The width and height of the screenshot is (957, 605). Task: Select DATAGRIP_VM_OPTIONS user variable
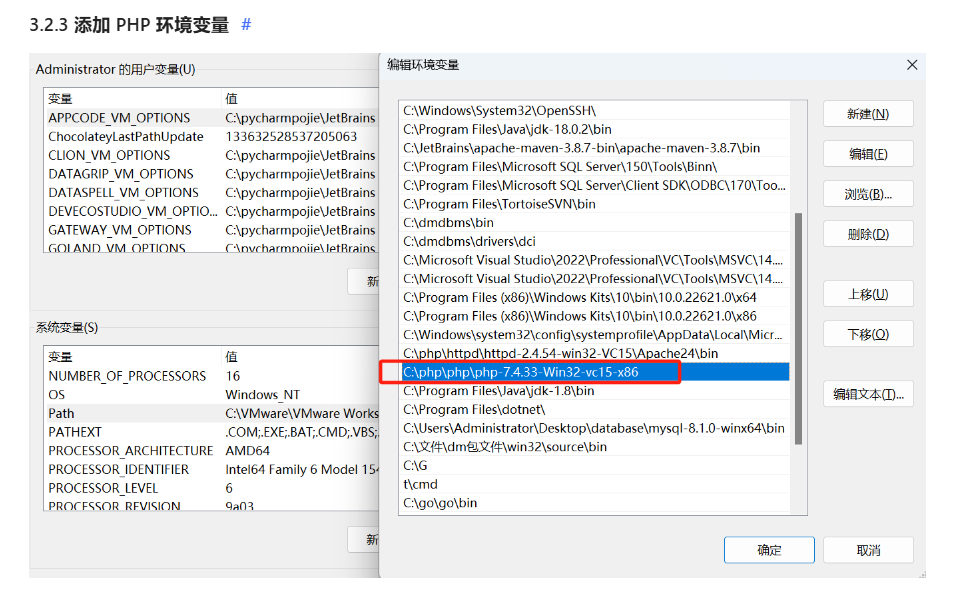211,174
